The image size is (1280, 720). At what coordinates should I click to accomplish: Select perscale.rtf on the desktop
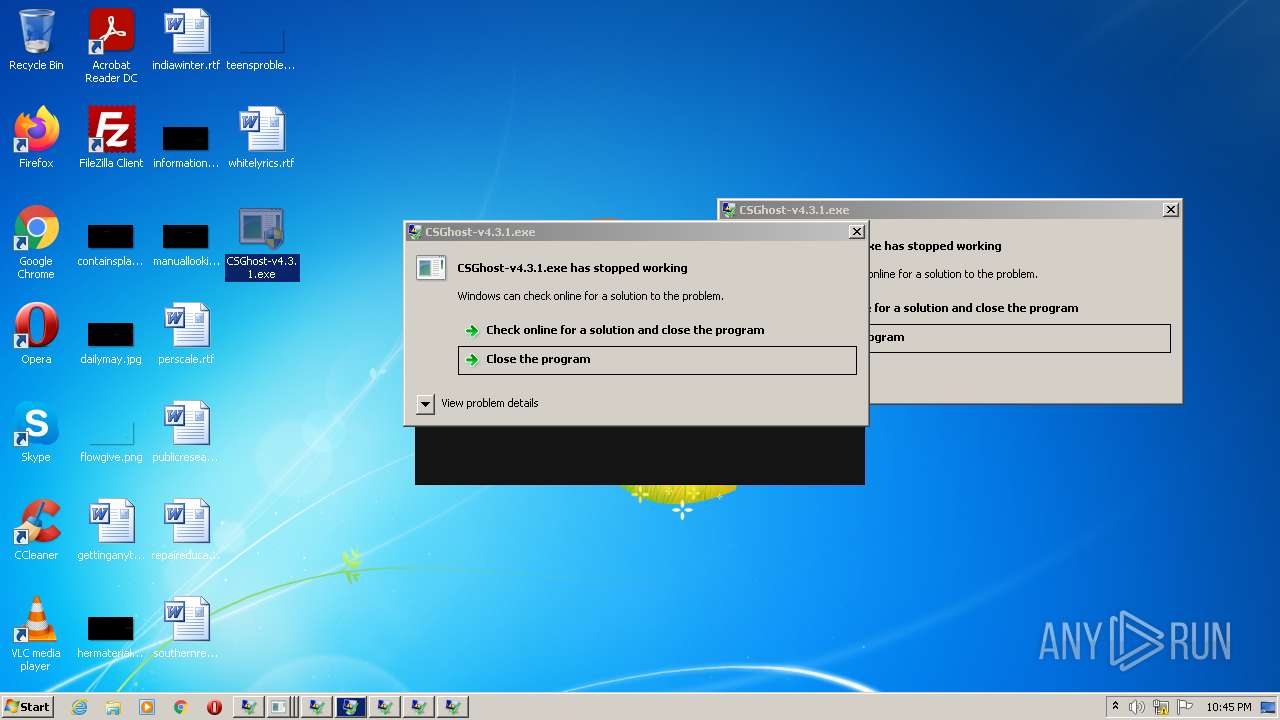pos(186,334)
